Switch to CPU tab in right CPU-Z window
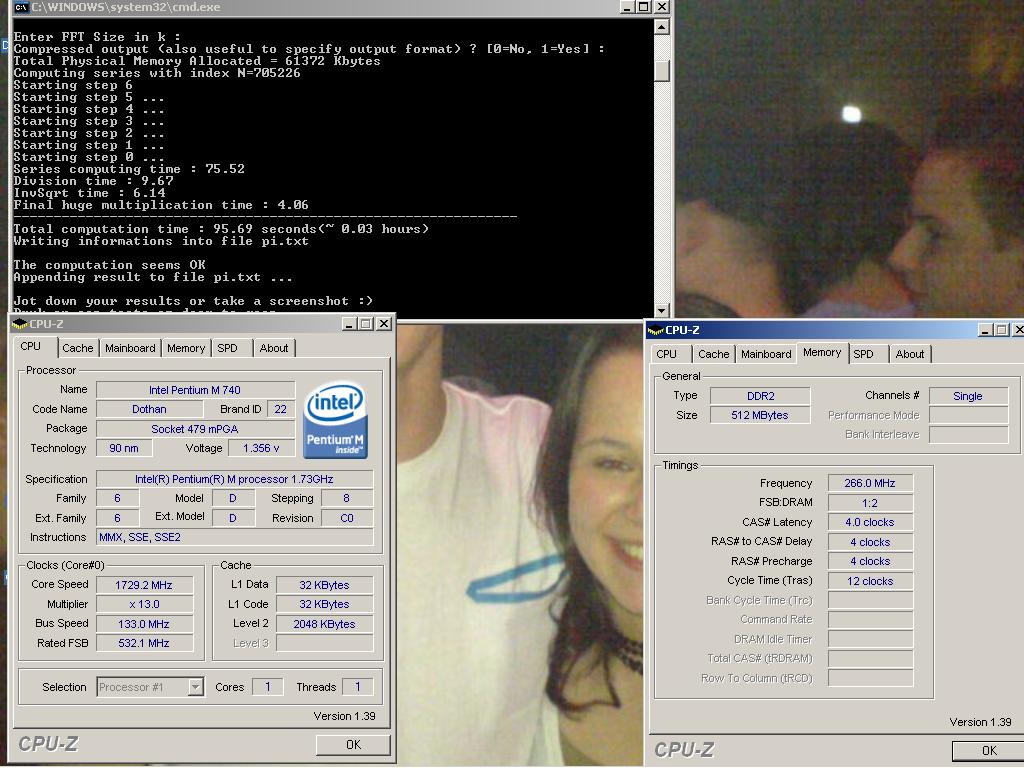The width and height of the screenshot is (1024, 768). pyautogui.click(x=666, y=354)
